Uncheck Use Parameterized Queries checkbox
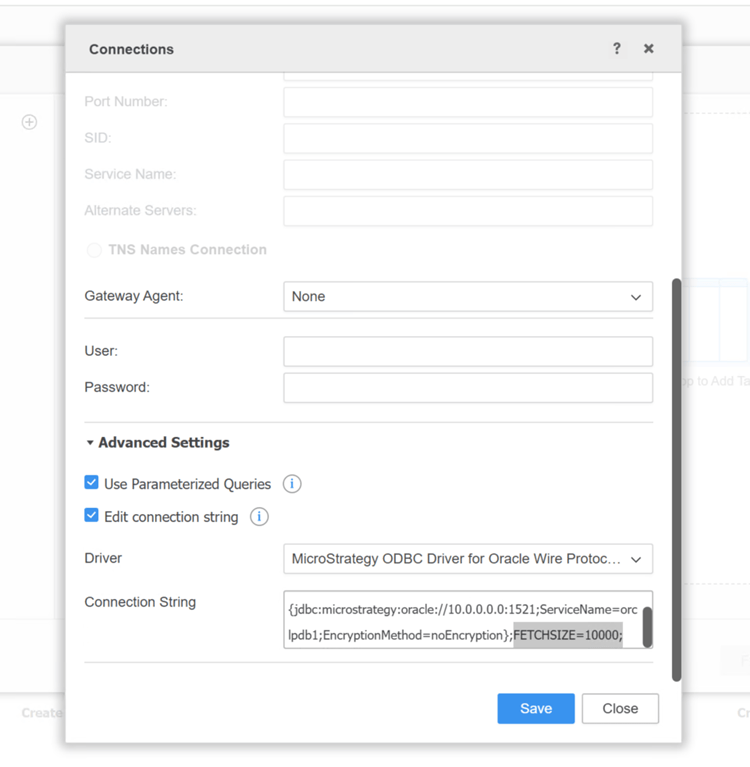The image size is (750, 767). tap(92, 483)
